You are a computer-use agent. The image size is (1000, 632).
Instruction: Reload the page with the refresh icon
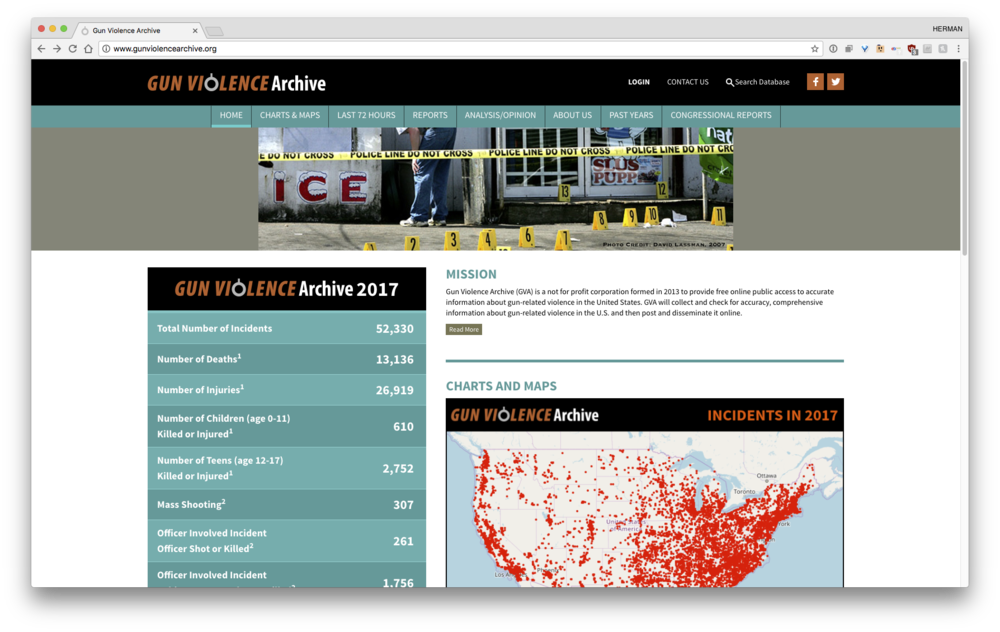pyautogui.click(x=73, y=48)
